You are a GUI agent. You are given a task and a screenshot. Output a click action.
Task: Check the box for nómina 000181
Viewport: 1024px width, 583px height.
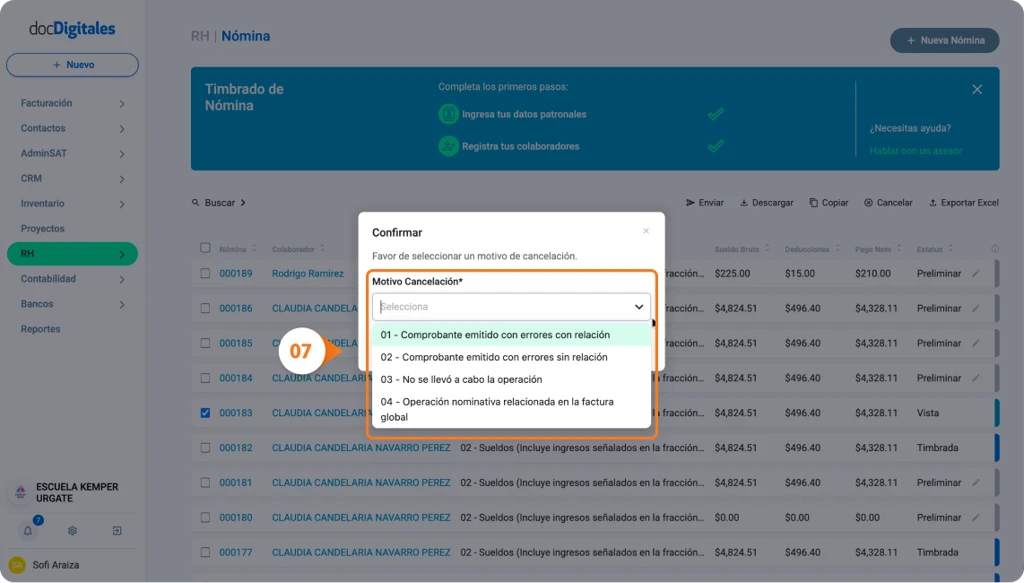pyautogui.click(x=205, y=482)
